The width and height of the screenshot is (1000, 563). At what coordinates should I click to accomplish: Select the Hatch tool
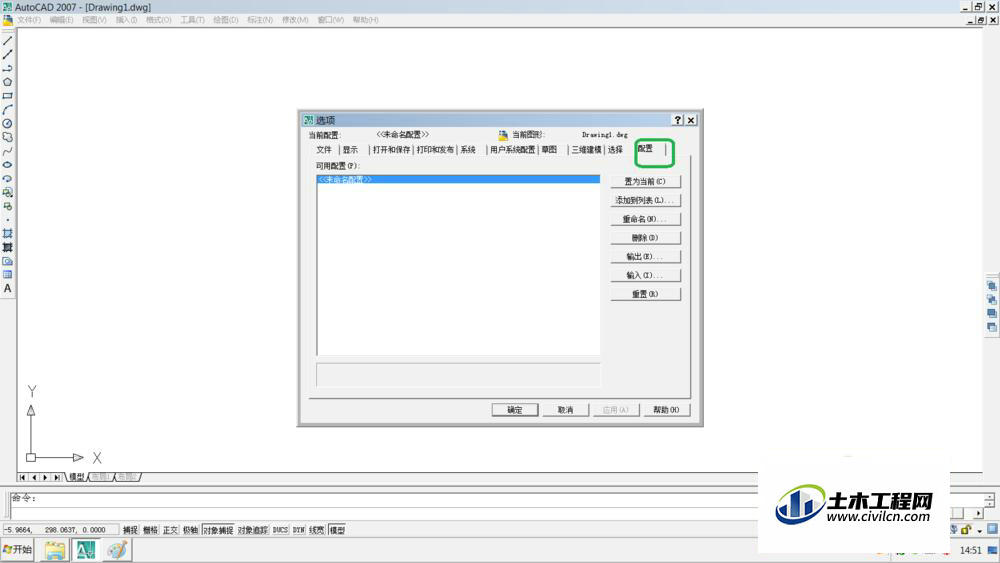click(x=8, y=233)
